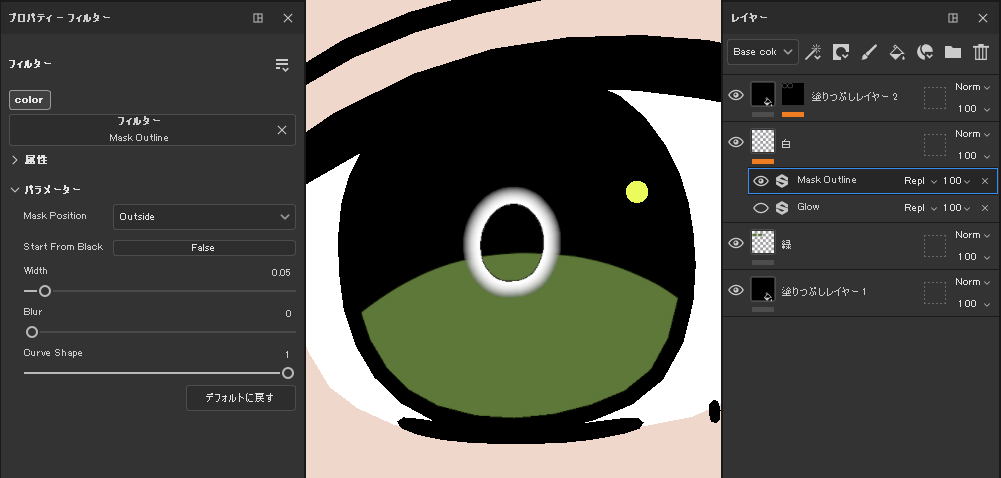Open the Mask Position dropdown
The image size is (1001, 478).
(x=203, y=217)
